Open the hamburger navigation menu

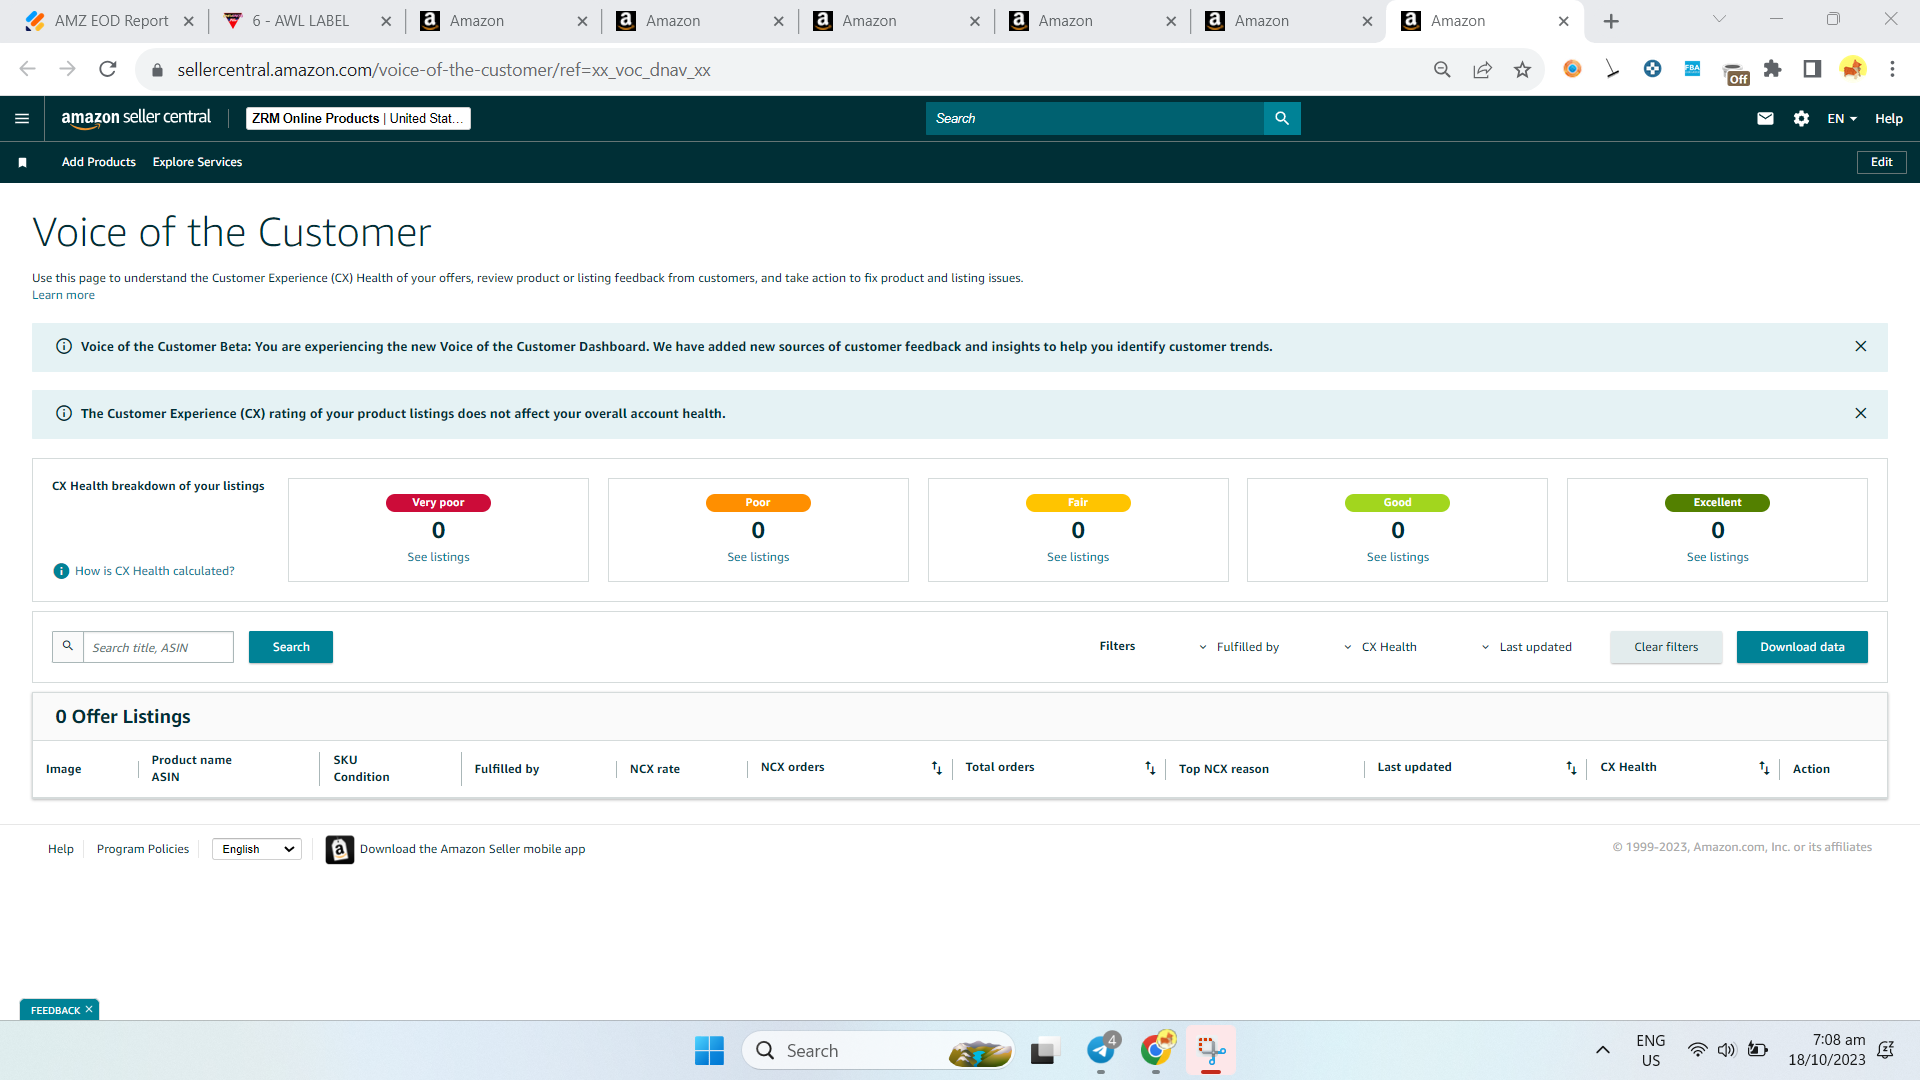tap(22, 119)
